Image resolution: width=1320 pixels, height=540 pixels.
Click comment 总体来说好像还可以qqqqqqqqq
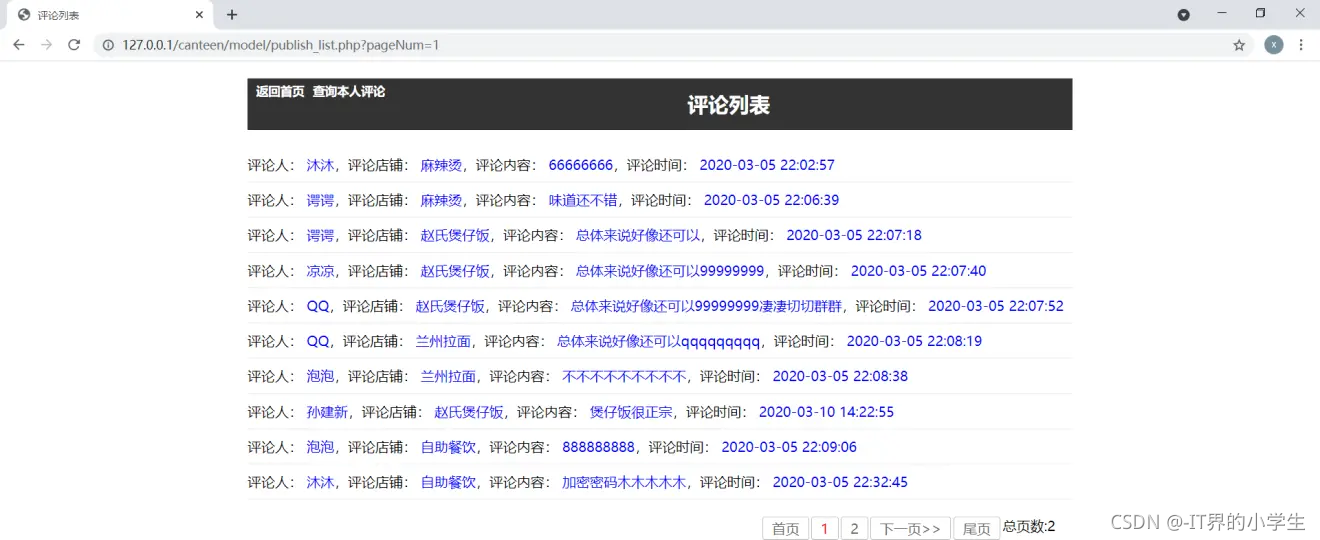(x=658, y=341)
